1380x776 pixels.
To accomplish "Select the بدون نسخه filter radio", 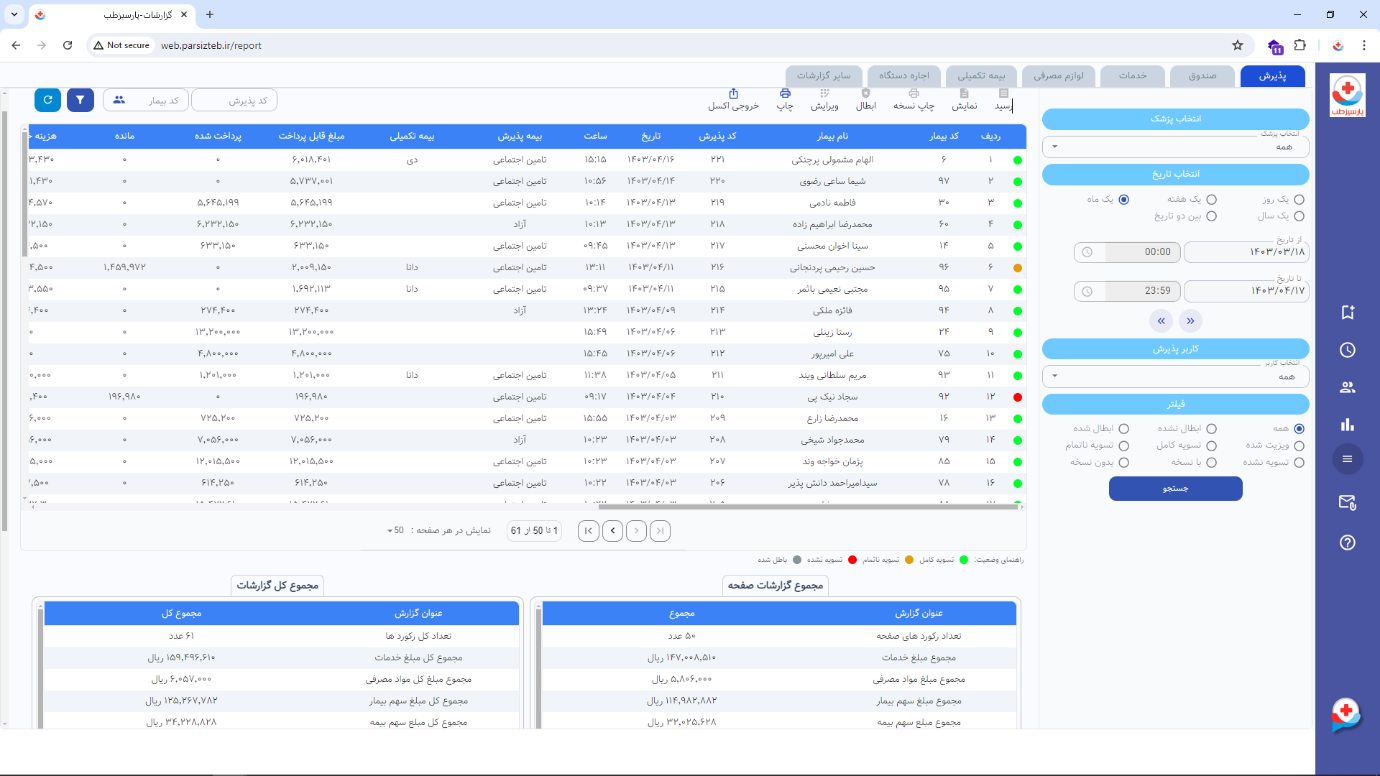I will tap(1124, 463).
